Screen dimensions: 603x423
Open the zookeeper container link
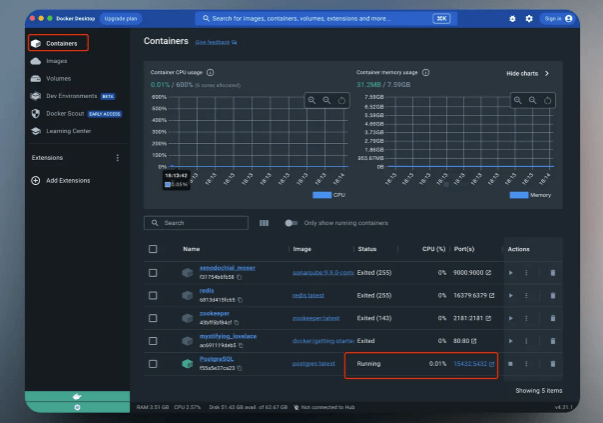point(214,313)
